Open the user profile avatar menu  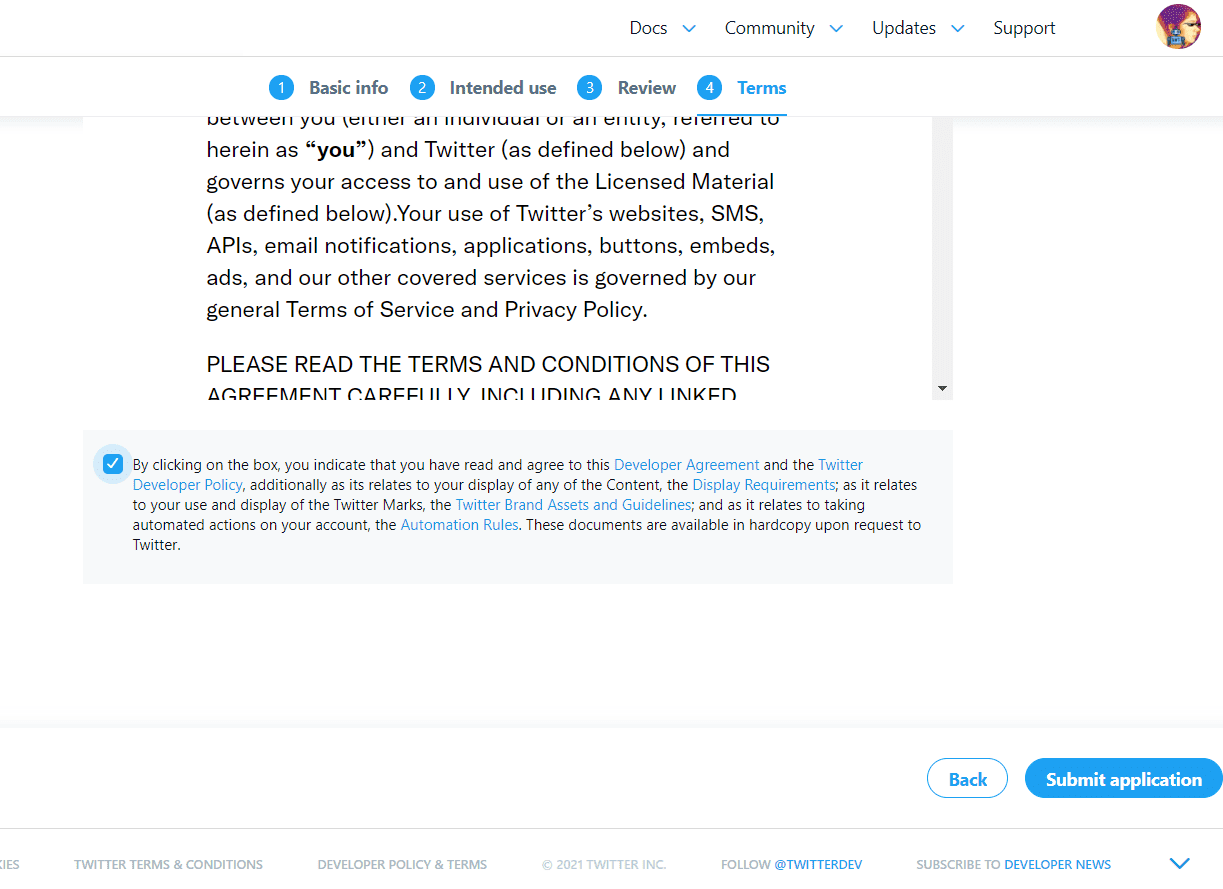tap(1178, 27)
